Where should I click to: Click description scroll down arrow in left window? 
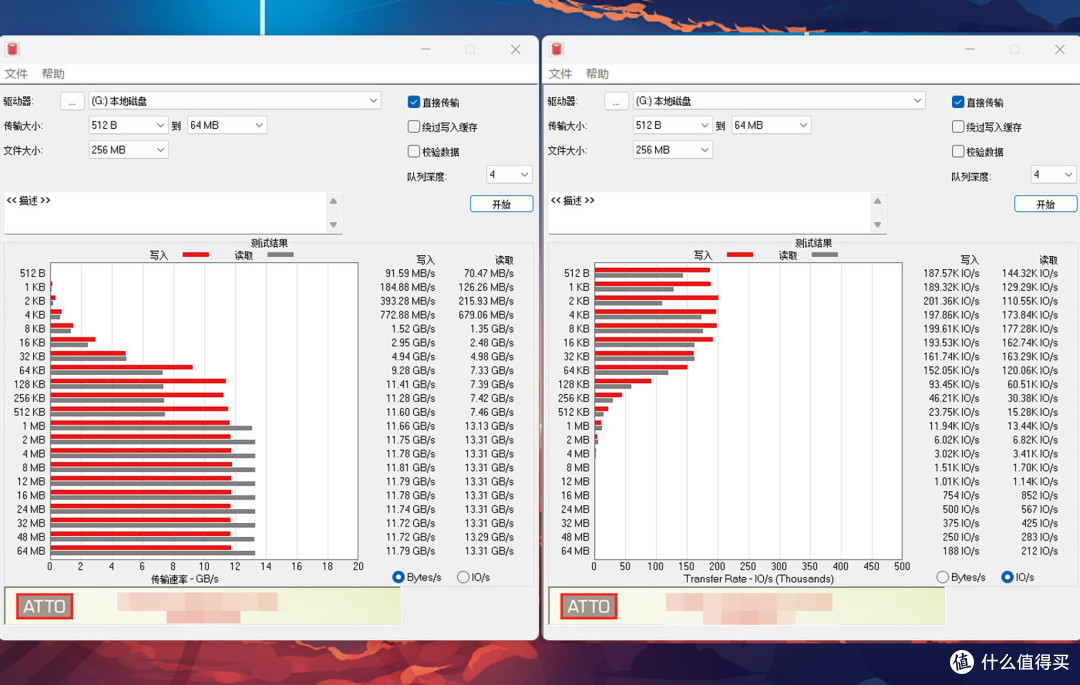coord(333,224)
